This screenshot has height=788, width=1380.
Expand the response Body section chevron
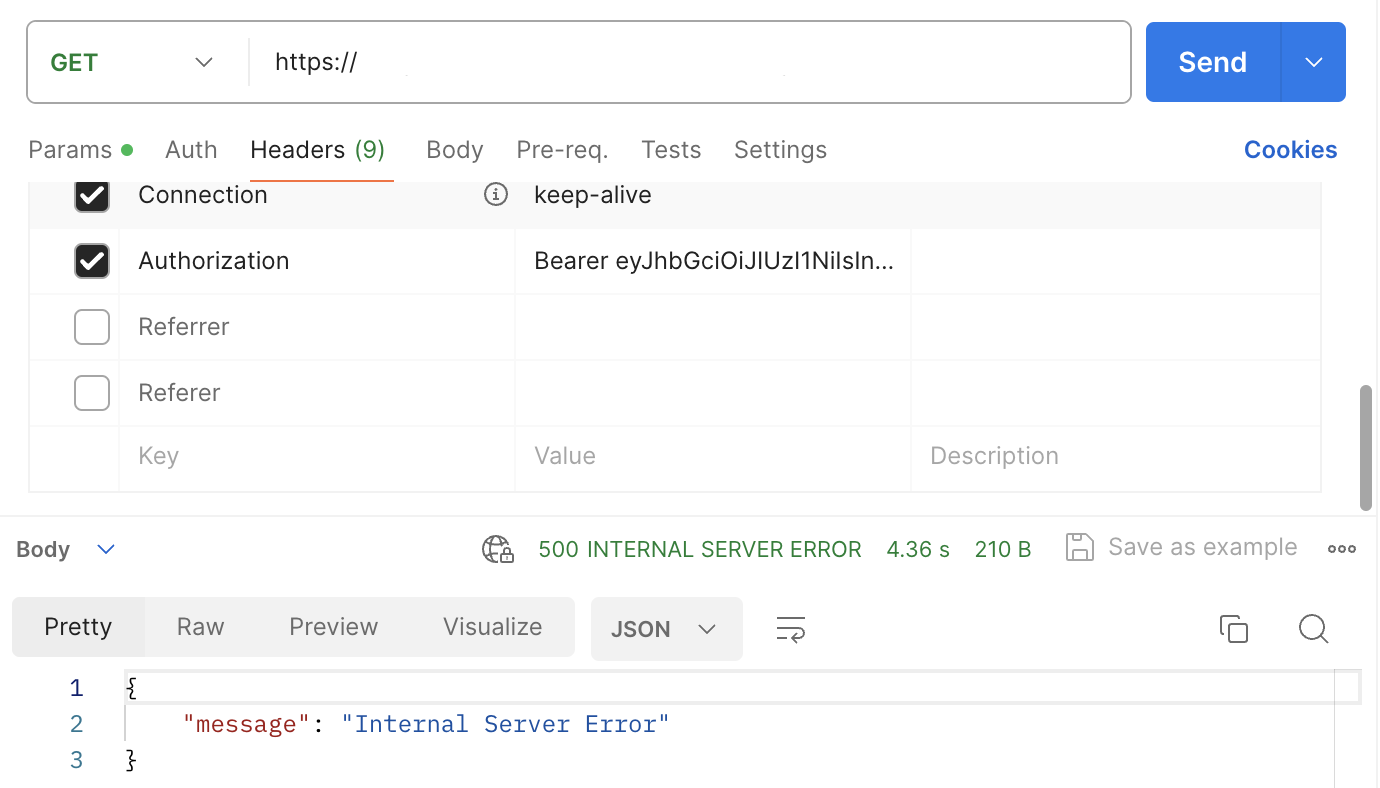tap(106, 549)
